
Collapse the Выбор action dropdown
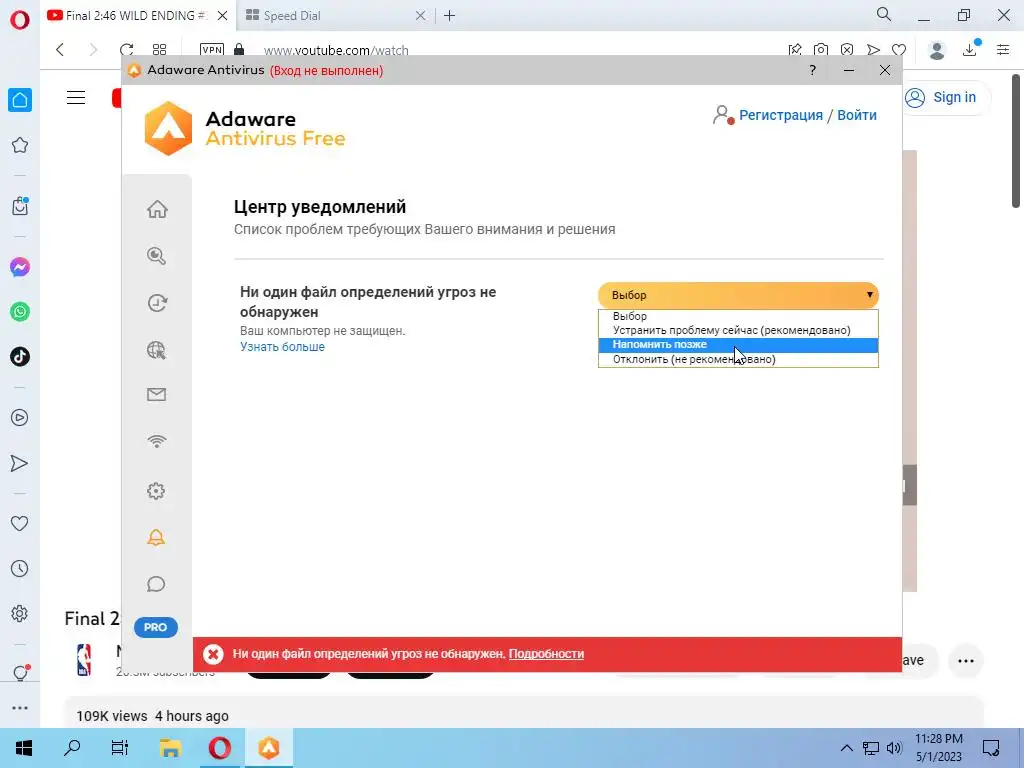(738, 295)
